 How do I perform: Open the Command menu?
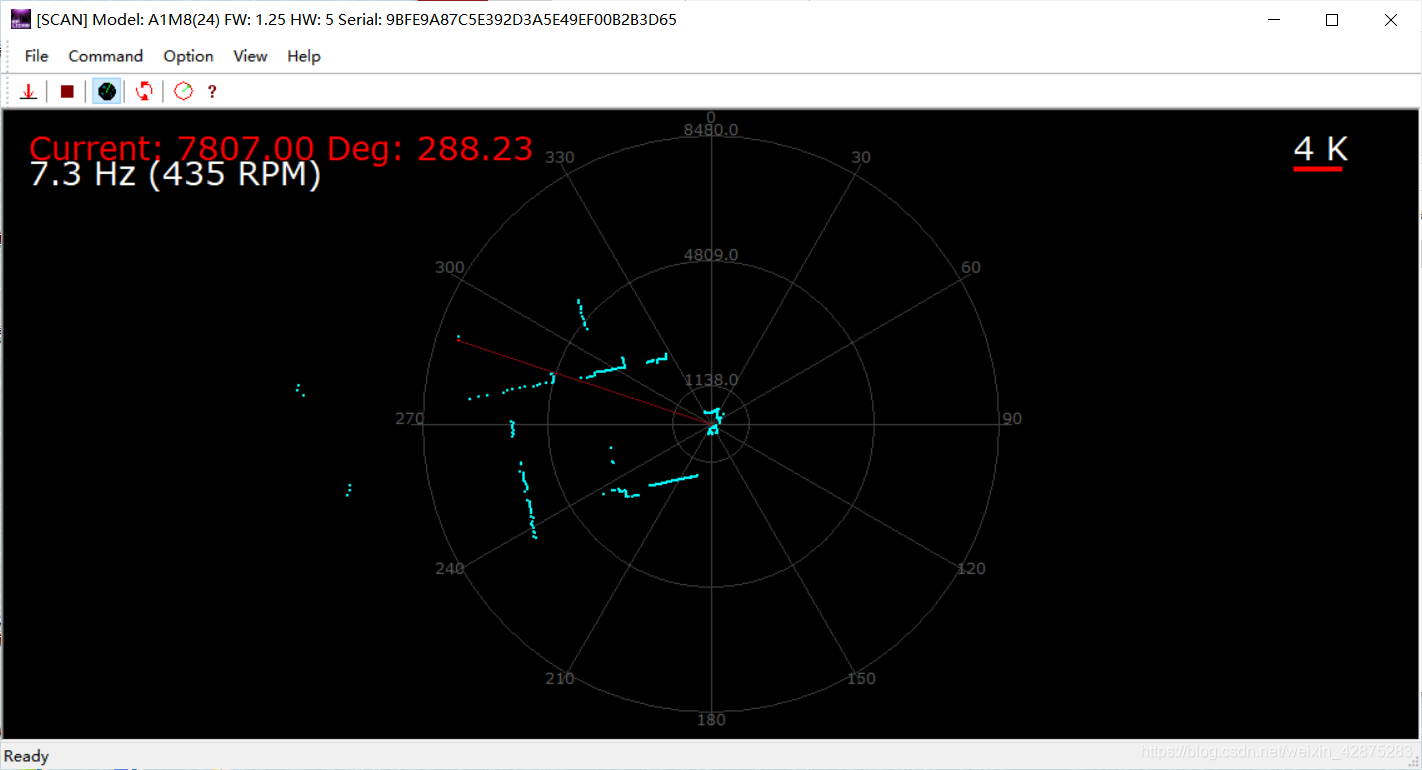point(105,56)
